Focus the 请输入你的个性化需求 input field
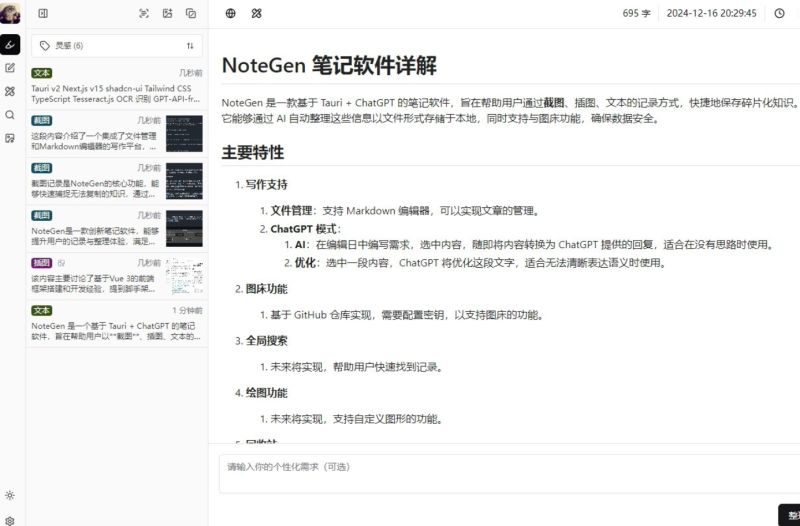This screenshot has width=800, height=526. (509, 473)
